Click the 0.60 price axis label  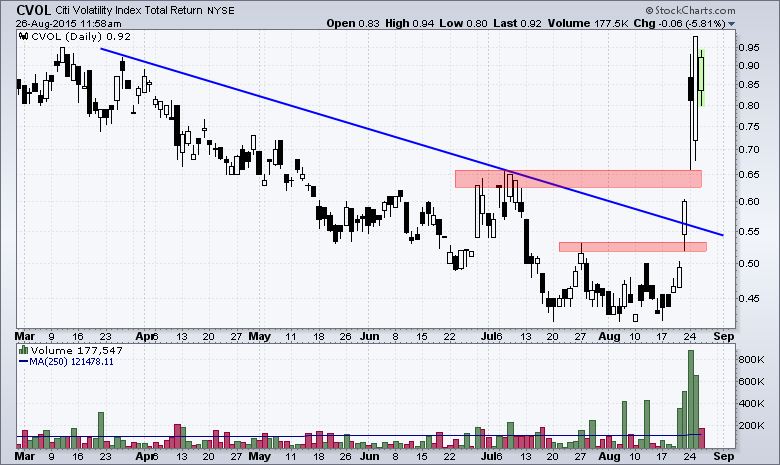tap(749, 202)
